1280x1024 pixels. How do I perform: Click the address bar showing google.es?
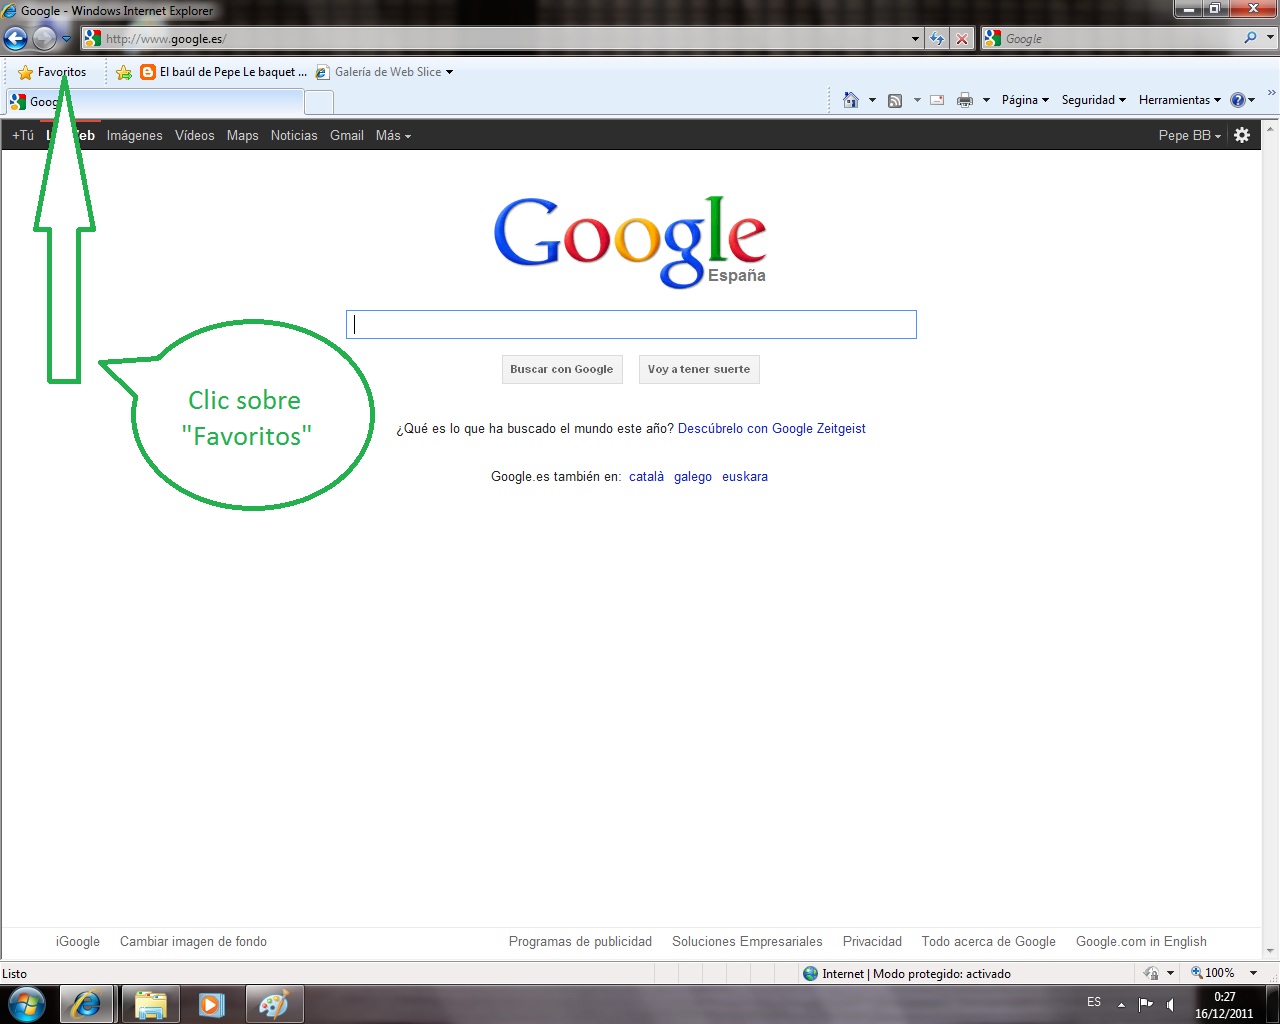(495, 39)
